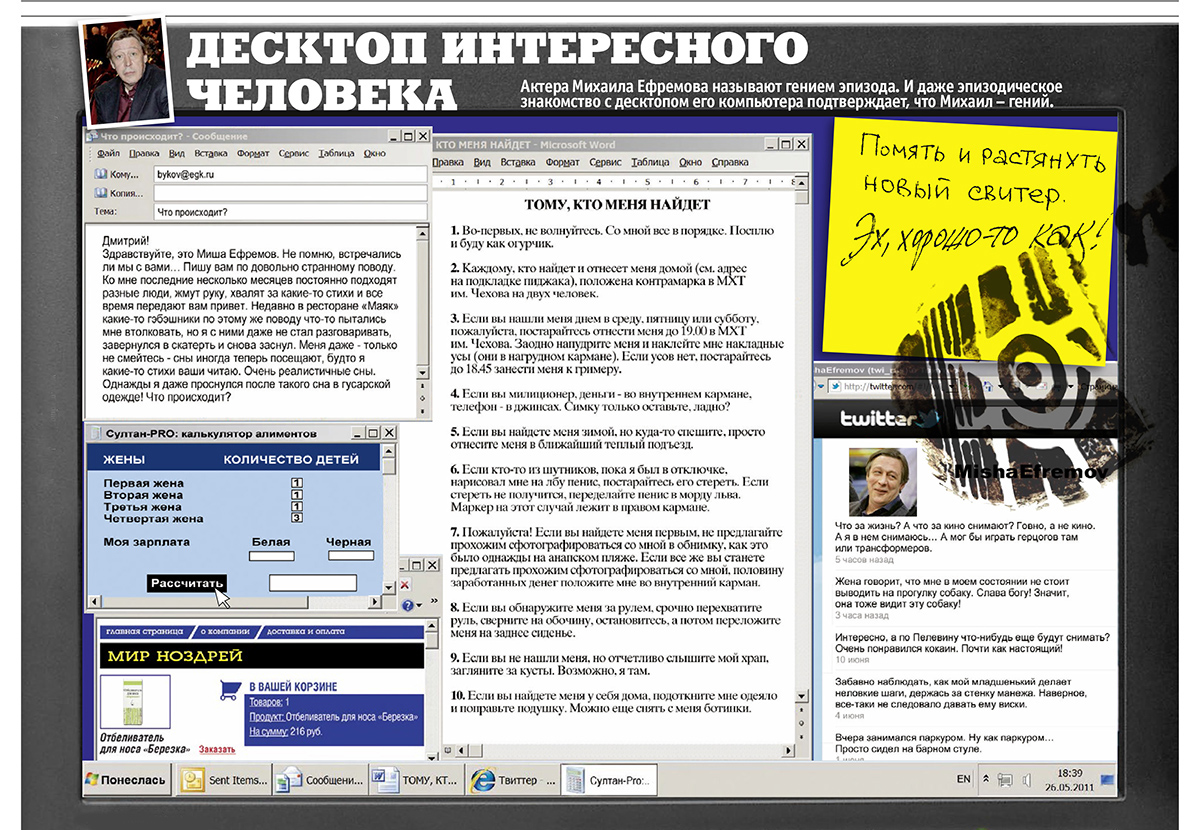Click the Internet Explorer Твиттер taskbar icon
1200x830 pixels.
(x=482, y=780)
